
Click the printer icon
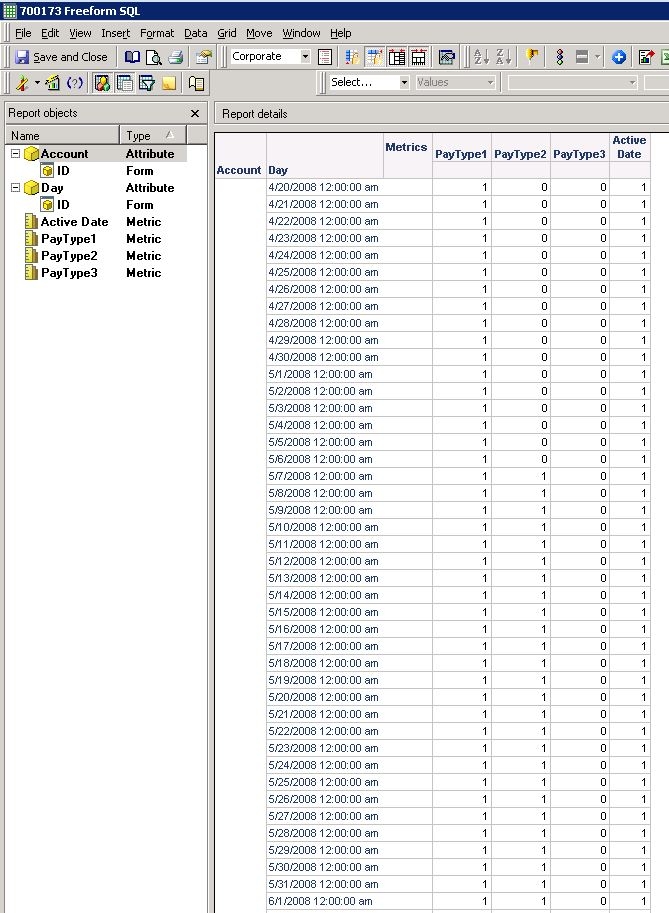coord(175,57)
